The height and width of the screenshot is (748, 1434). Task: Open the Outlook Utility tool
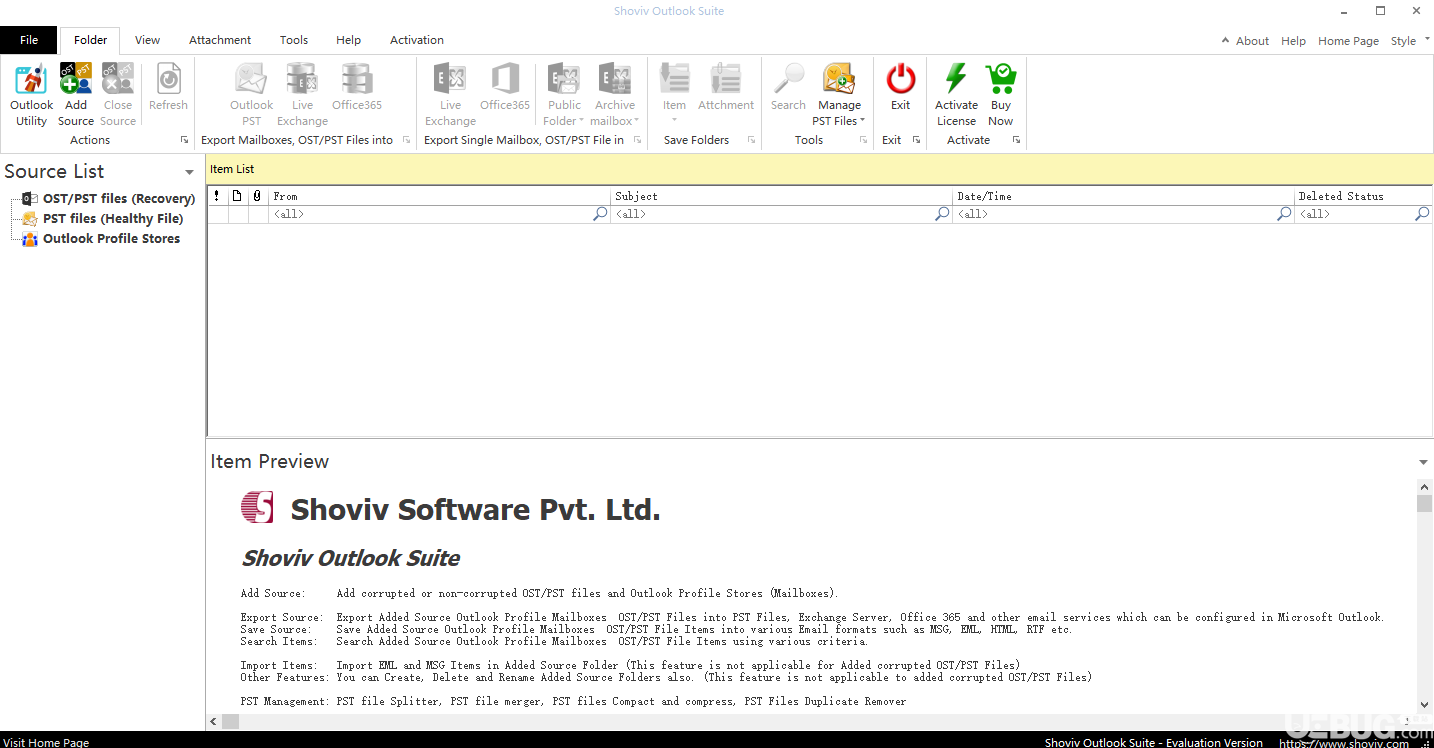[x=31, y=94]
